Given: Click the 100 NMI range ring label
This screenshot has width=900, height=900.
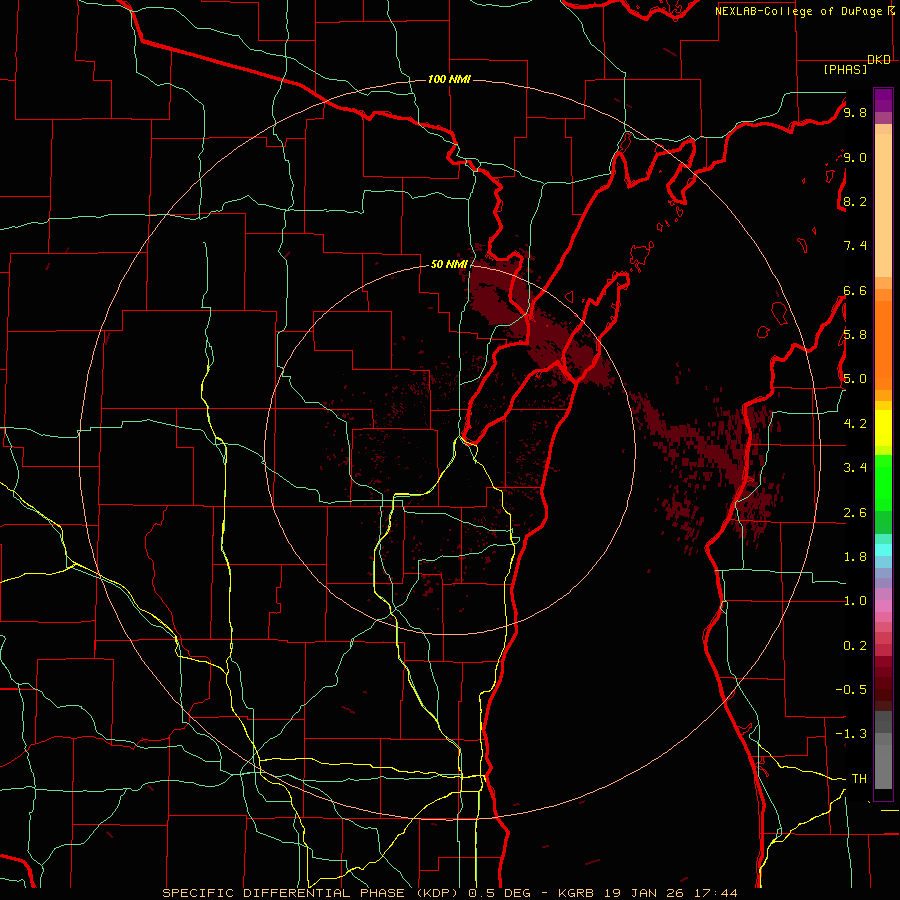Looking at the screenshot, I should (449, 79).
